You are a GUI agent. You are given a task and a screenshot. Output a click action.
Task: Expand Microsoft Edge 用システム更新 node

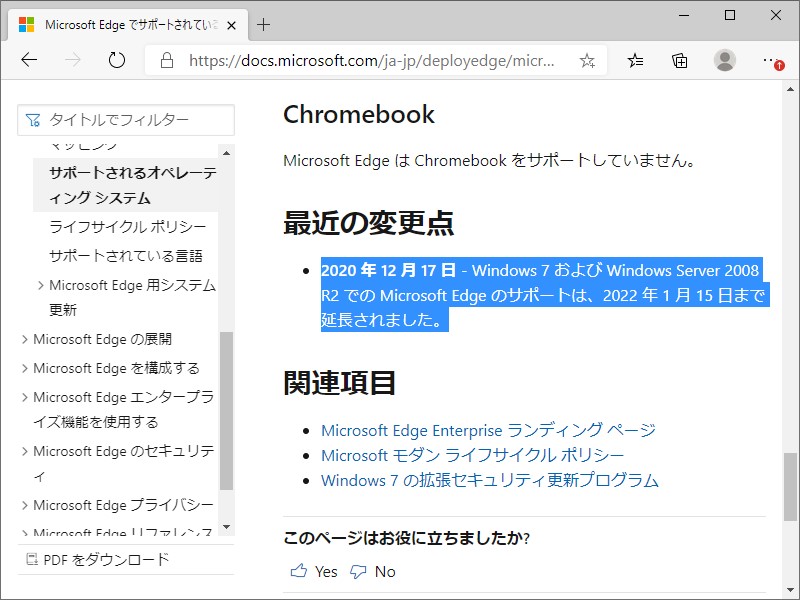pos(41,285)
